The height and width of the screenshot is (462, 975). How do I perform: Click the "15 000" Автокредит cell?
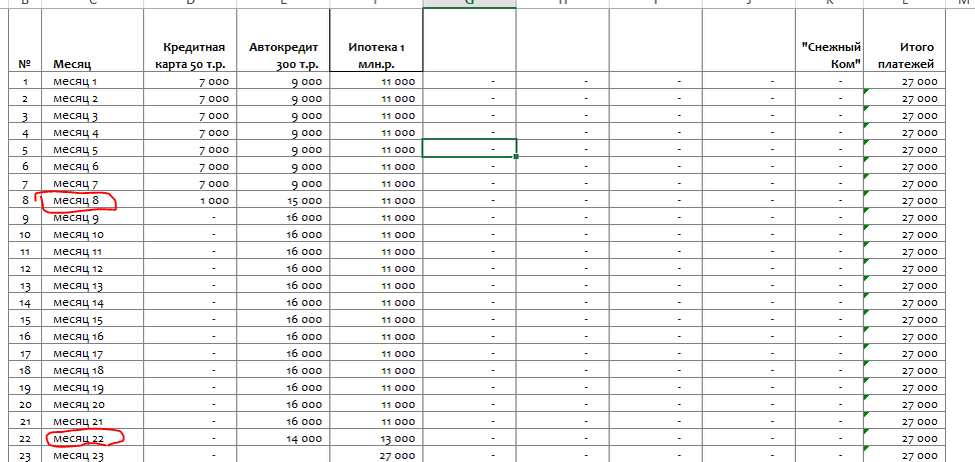(283, 200)
